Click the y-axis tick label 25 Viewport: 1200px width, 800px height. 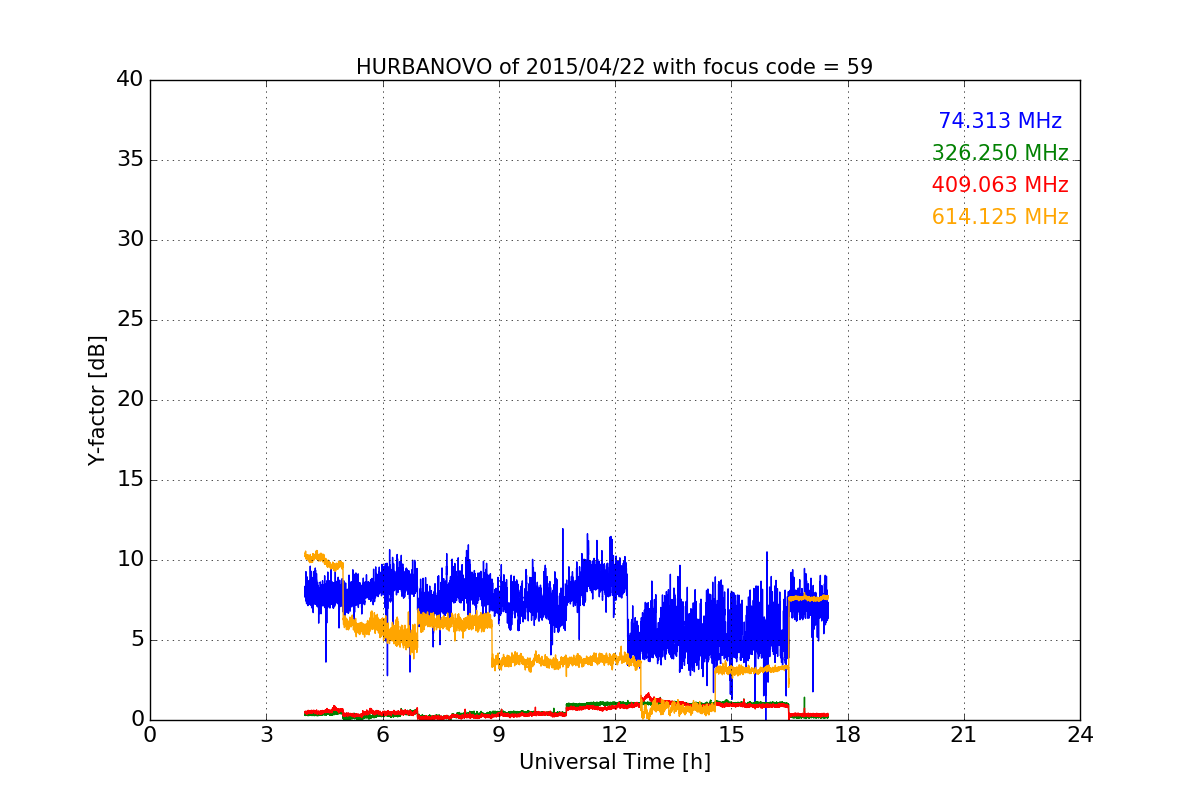pyautogui.click(x=130, y=320)
